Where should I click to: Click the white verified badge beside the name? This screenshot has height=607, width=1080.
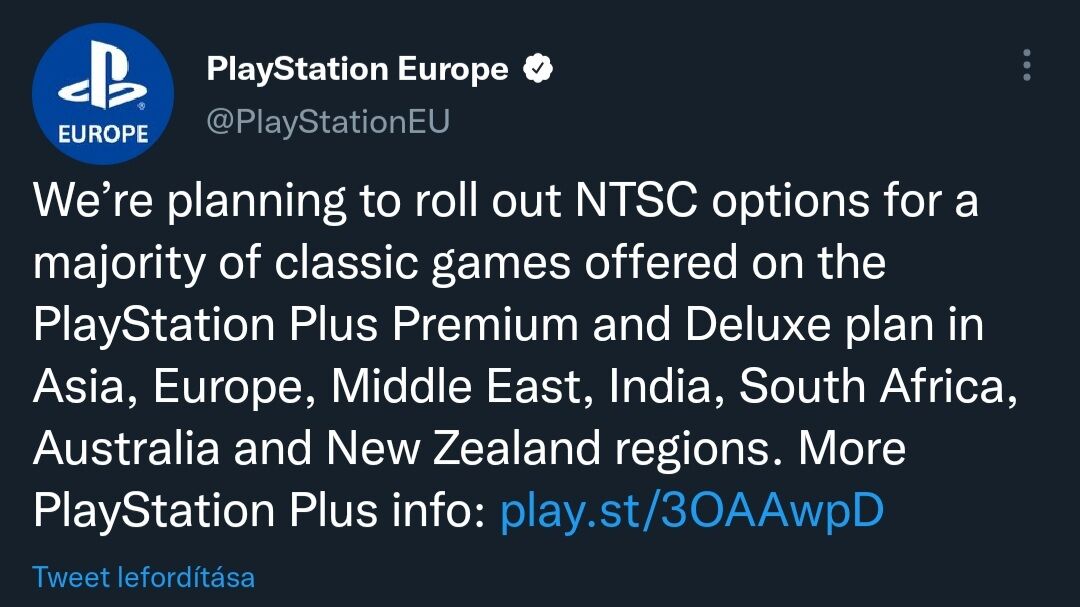click(539, 69)
